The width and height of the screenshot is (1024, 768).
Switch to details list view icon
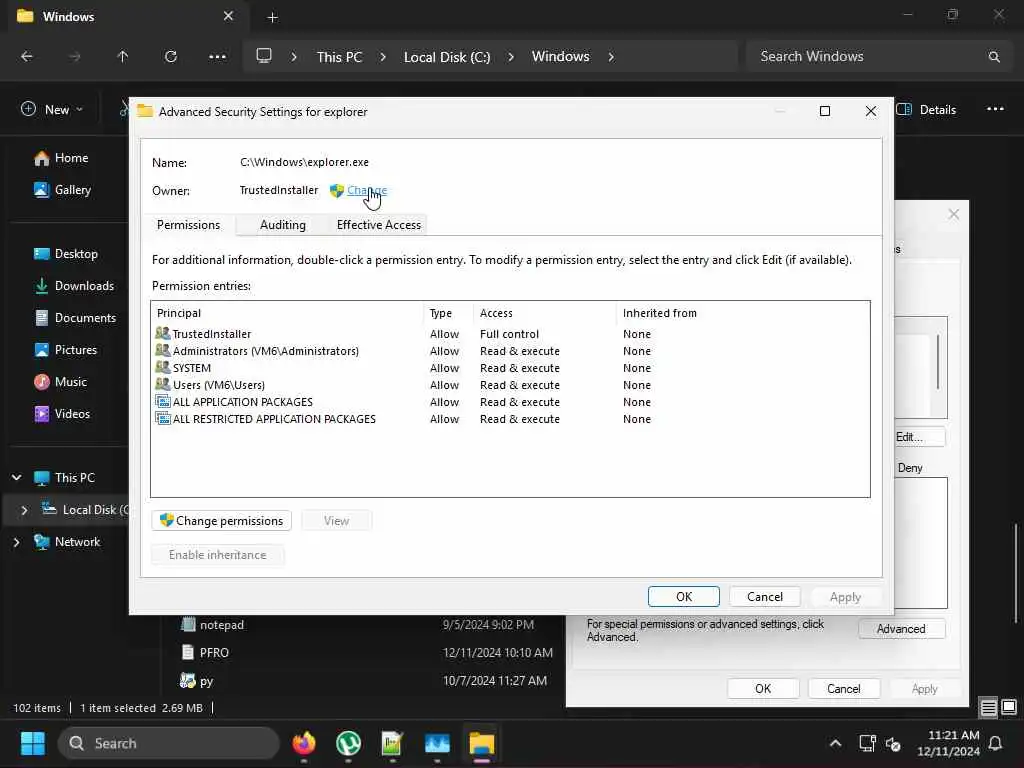[x=989, y=708]
